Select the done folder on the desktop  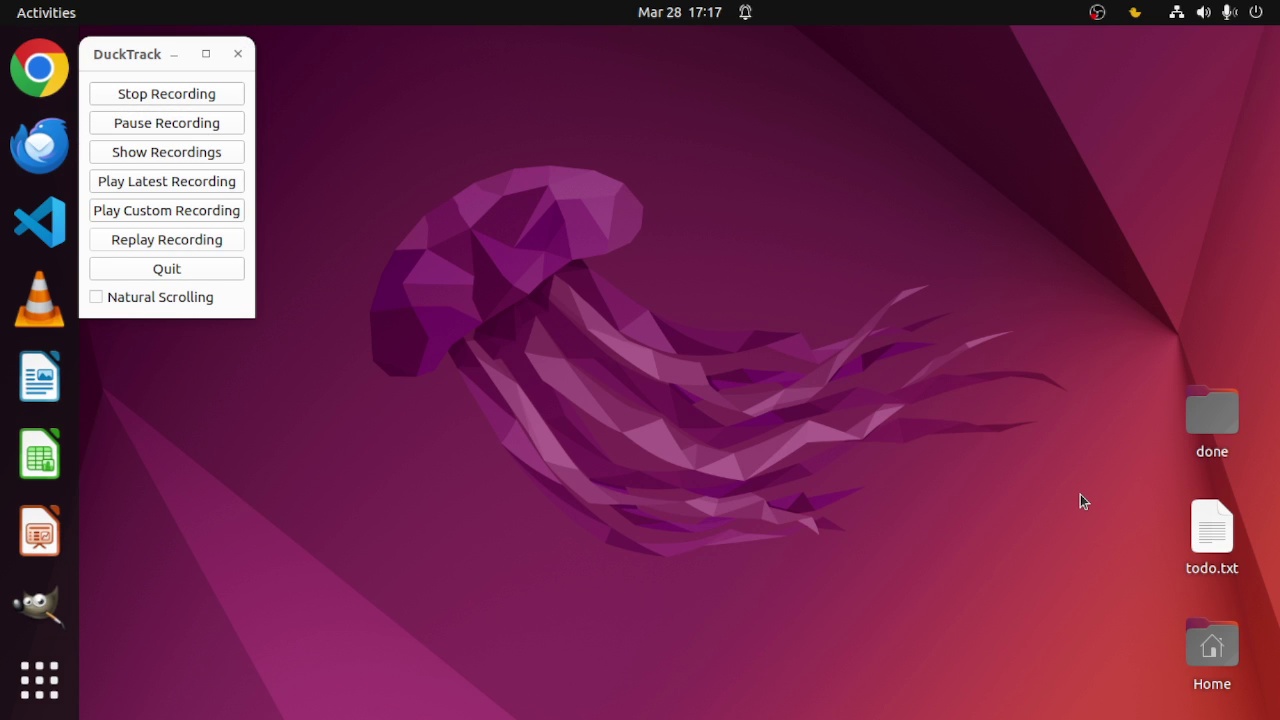click(1212, 421)
